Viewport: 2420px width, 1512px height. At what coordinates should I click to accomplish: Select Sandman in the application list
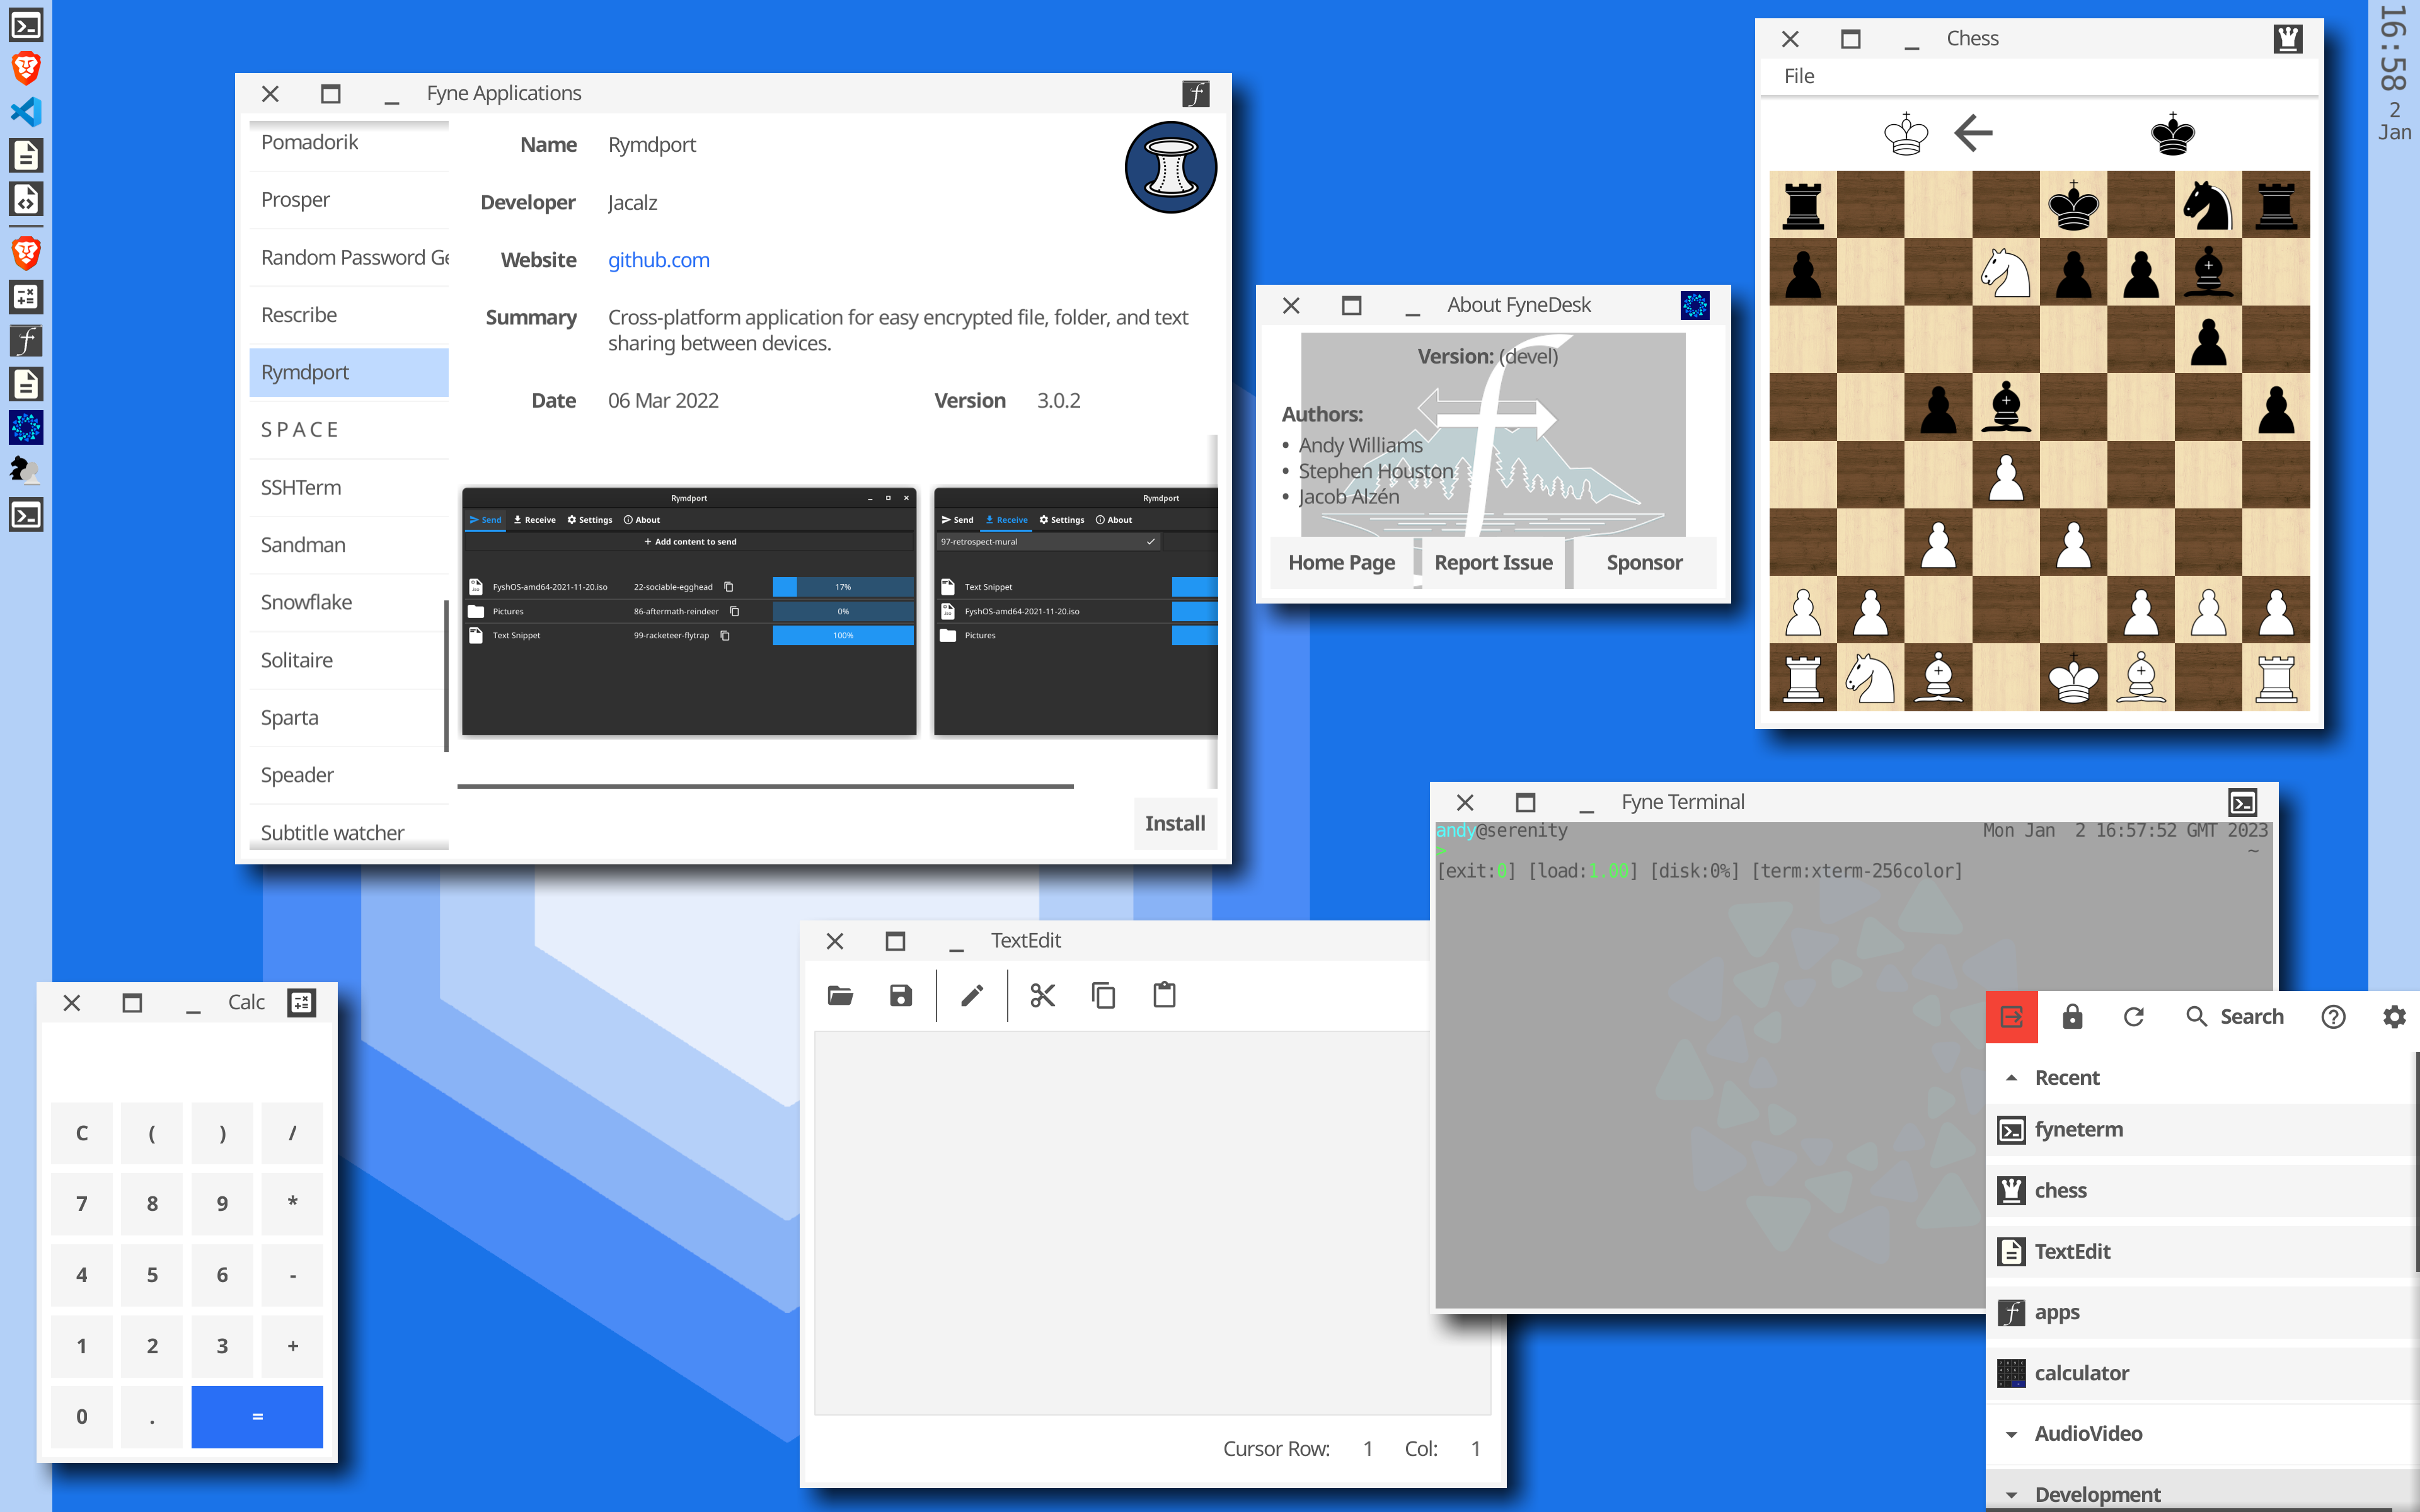pyautogui.click(x=348, y=545)
